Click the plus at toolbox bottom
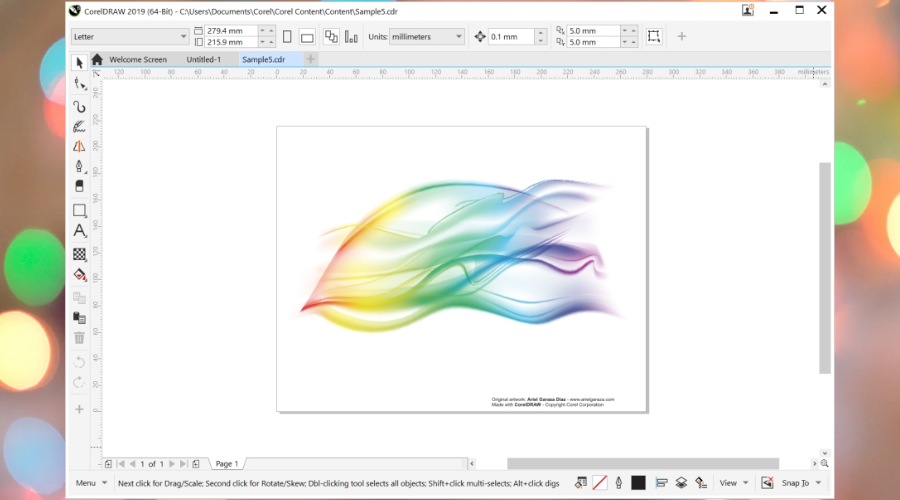900x500 pixels. [x=79, y=409]
